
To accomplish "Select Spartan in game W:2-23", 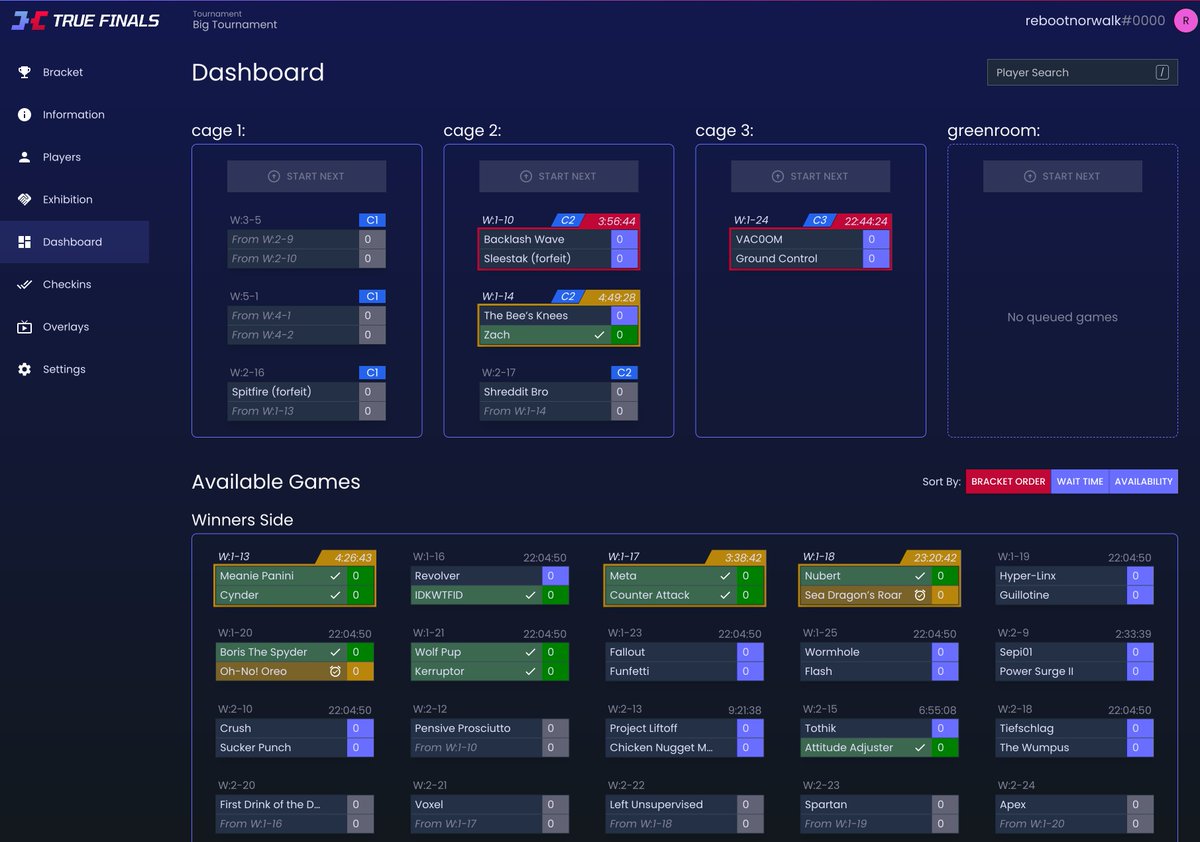I will point(867,804).
